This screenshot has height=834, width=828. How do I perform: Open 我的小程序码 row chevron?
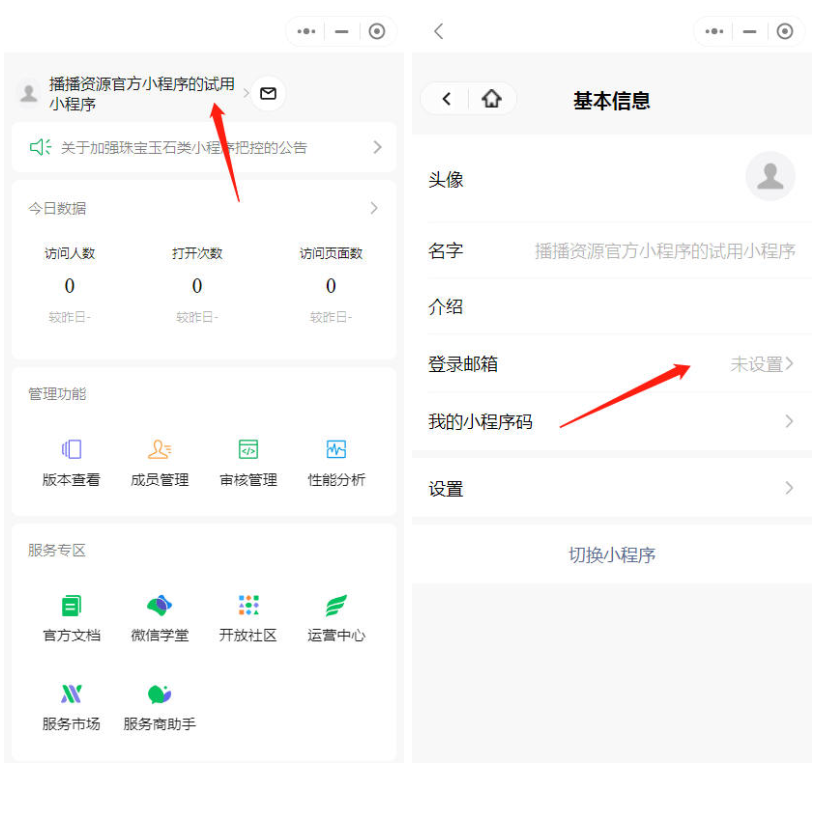[x=789, y=421]
